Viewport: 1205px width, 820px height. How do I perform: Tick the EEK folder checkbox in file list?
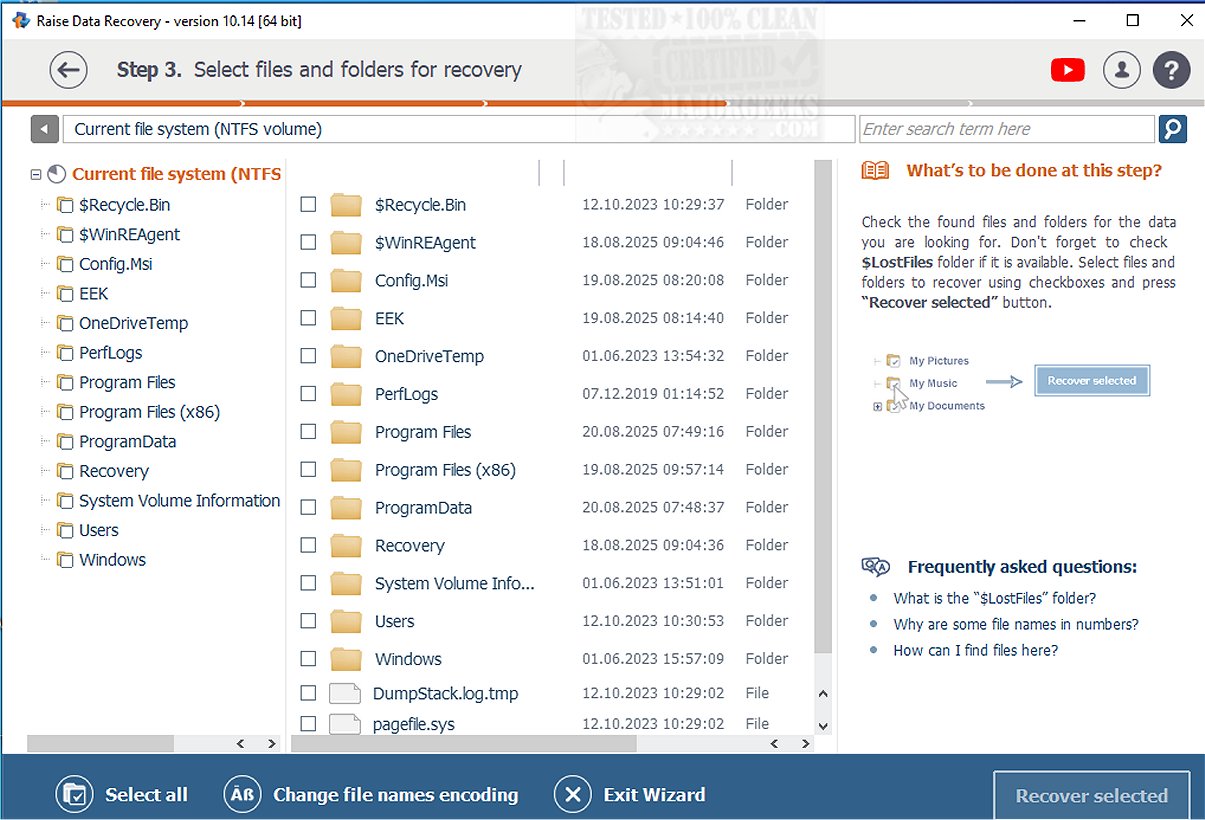pyautogui.click(x=308, y=318)
